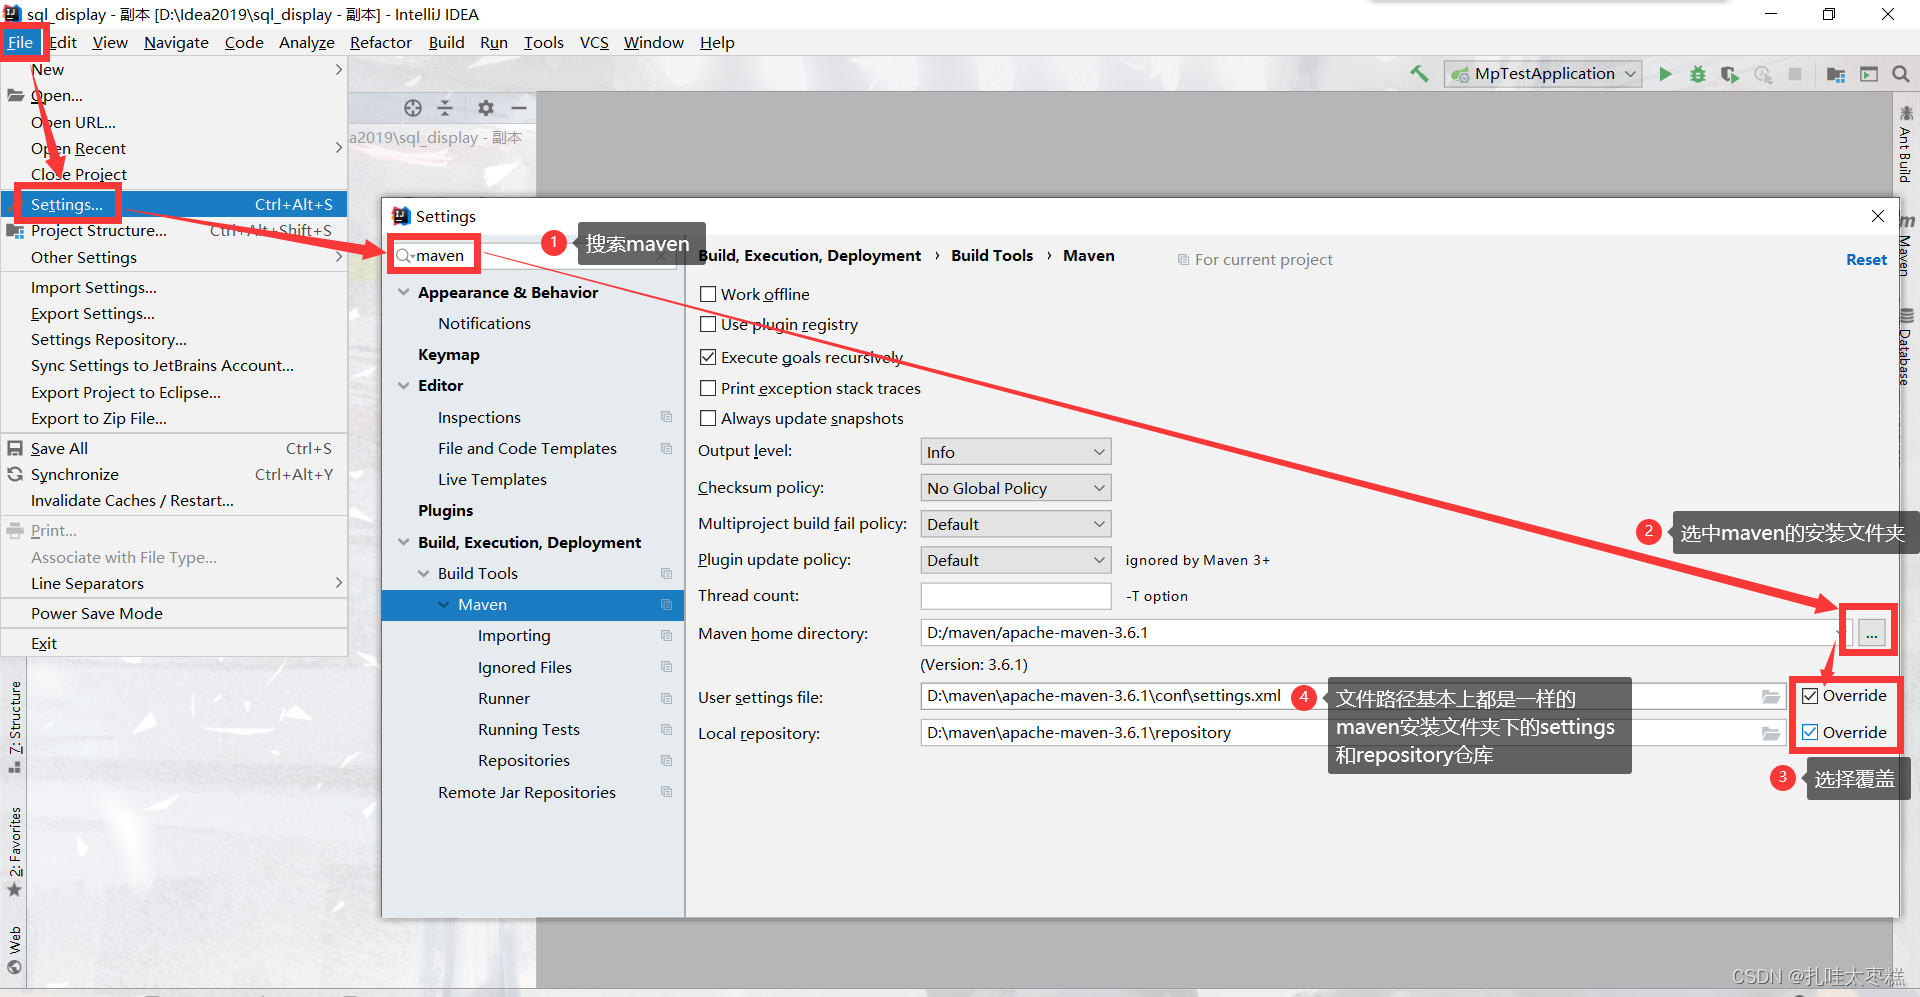Screen dimensions: 1920x997
Task: Open the Favorites tool window tab
Action: [x=15, y=851]
